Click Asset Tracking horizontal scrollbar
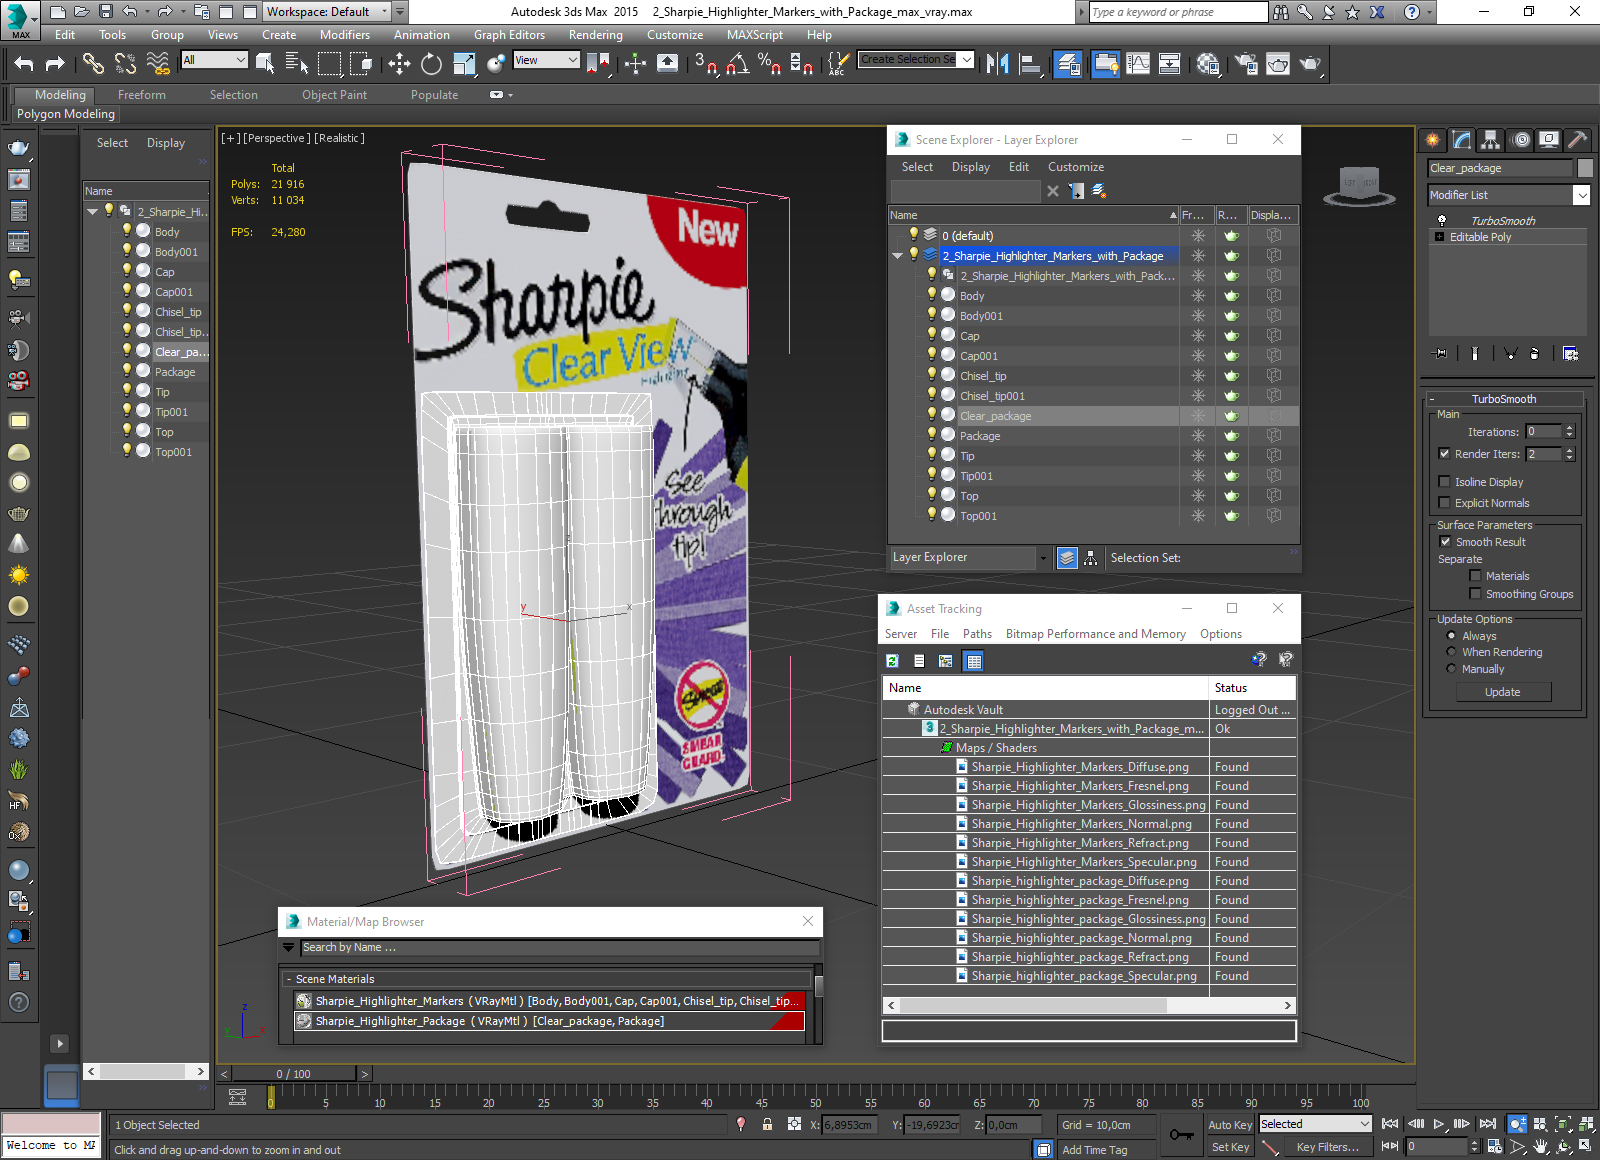The width and height of the screenshot is (1600, 1160). click(1089, 1005)
